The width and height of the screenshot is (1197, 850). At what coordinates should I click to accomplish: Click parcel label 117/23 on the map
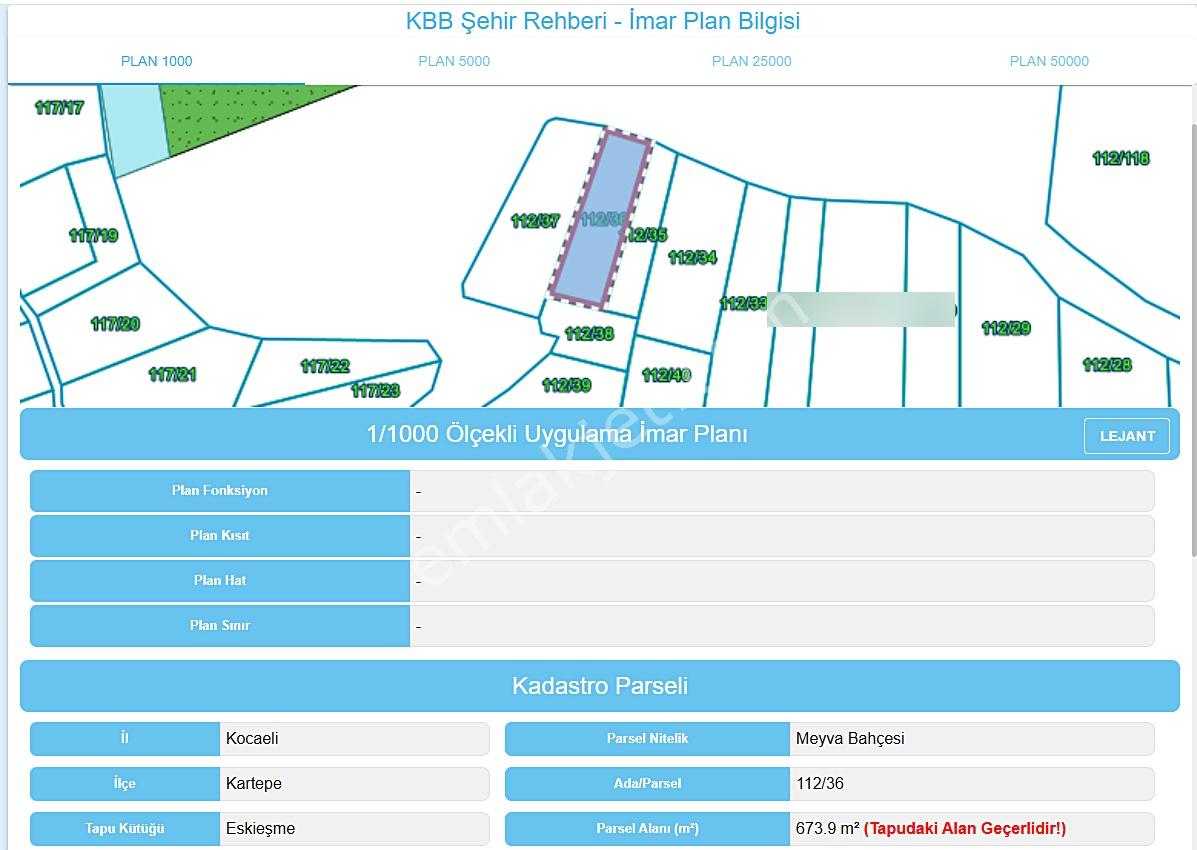click(376, 391)
